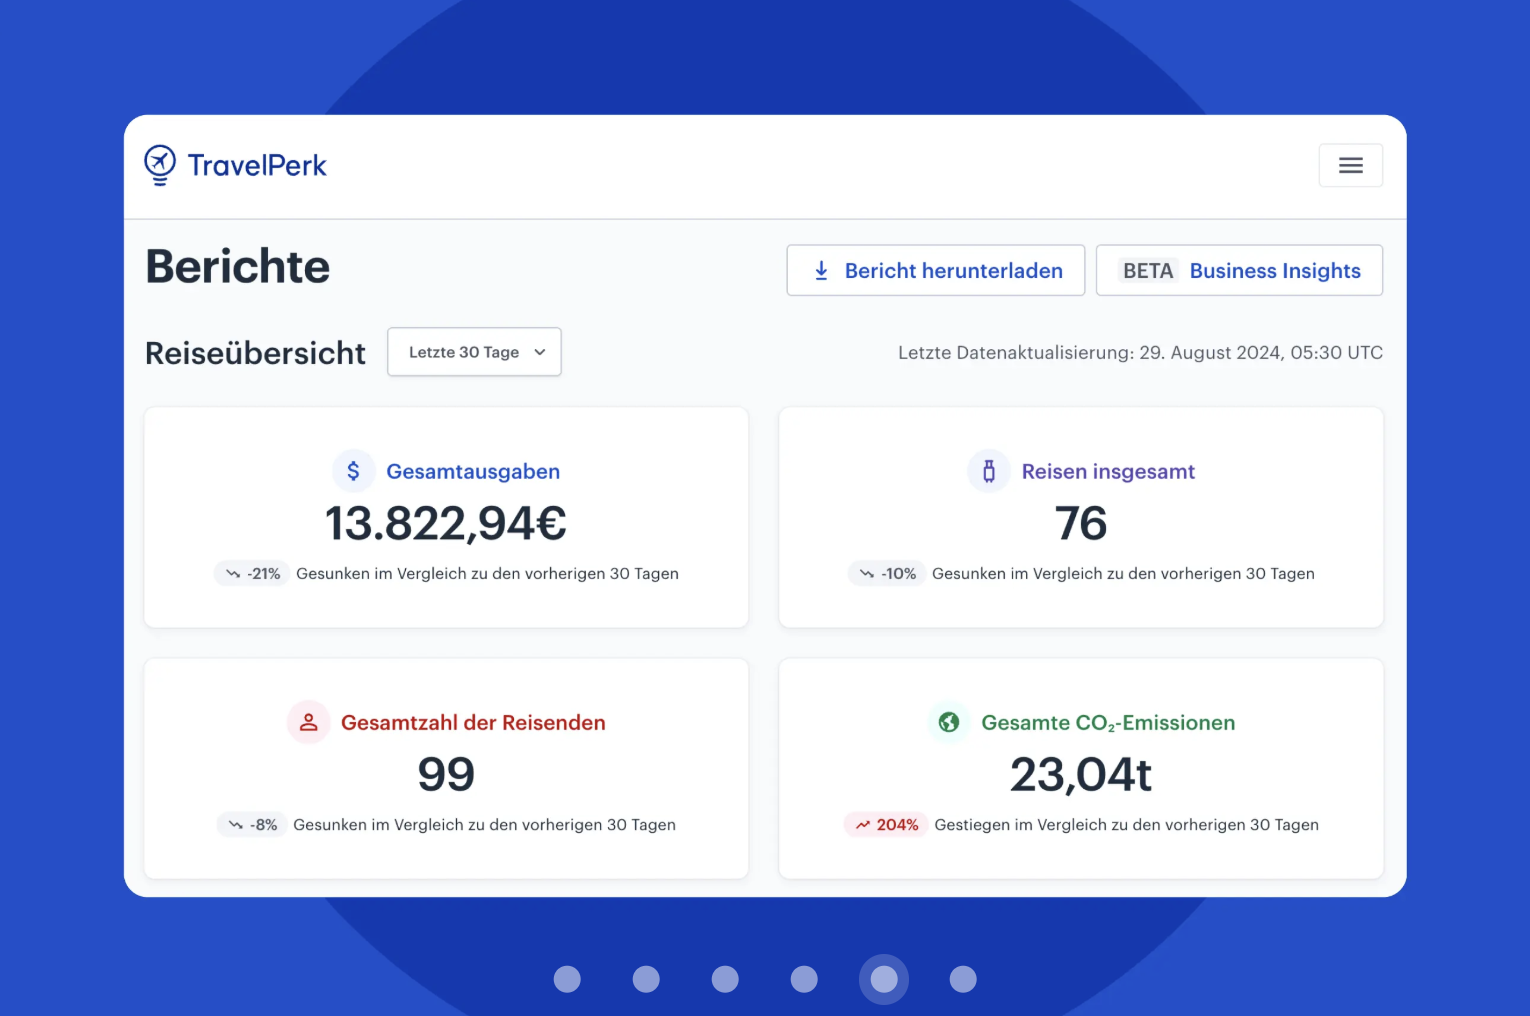1530x1016 pixels.
Task: Go to the second carousel dot
Action: (x=646, y=979)
